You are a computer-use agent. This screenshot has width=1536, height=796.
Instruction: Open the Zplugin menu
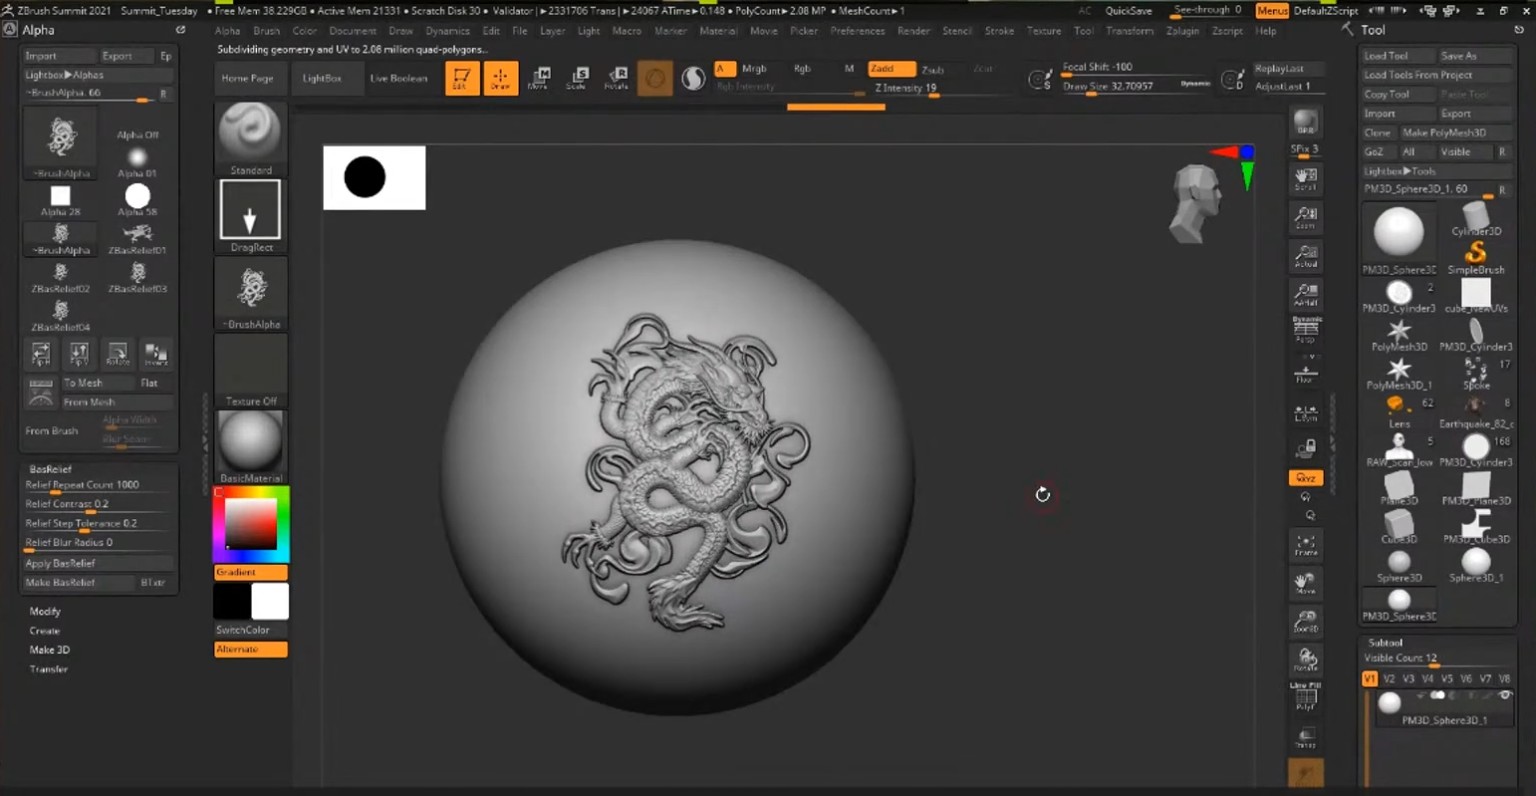click(x=1181, y=31)
